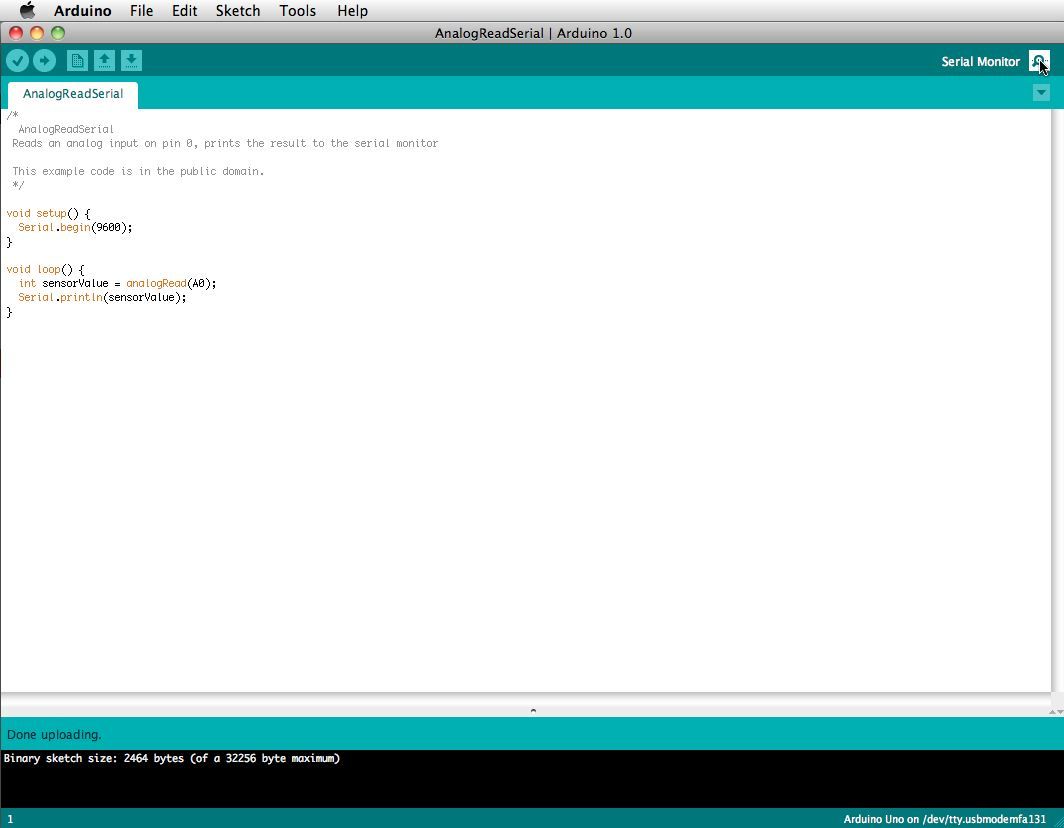Open the Help menu
The height and width of the screenshot is (828, 1064).
click(x=352, y=11)
